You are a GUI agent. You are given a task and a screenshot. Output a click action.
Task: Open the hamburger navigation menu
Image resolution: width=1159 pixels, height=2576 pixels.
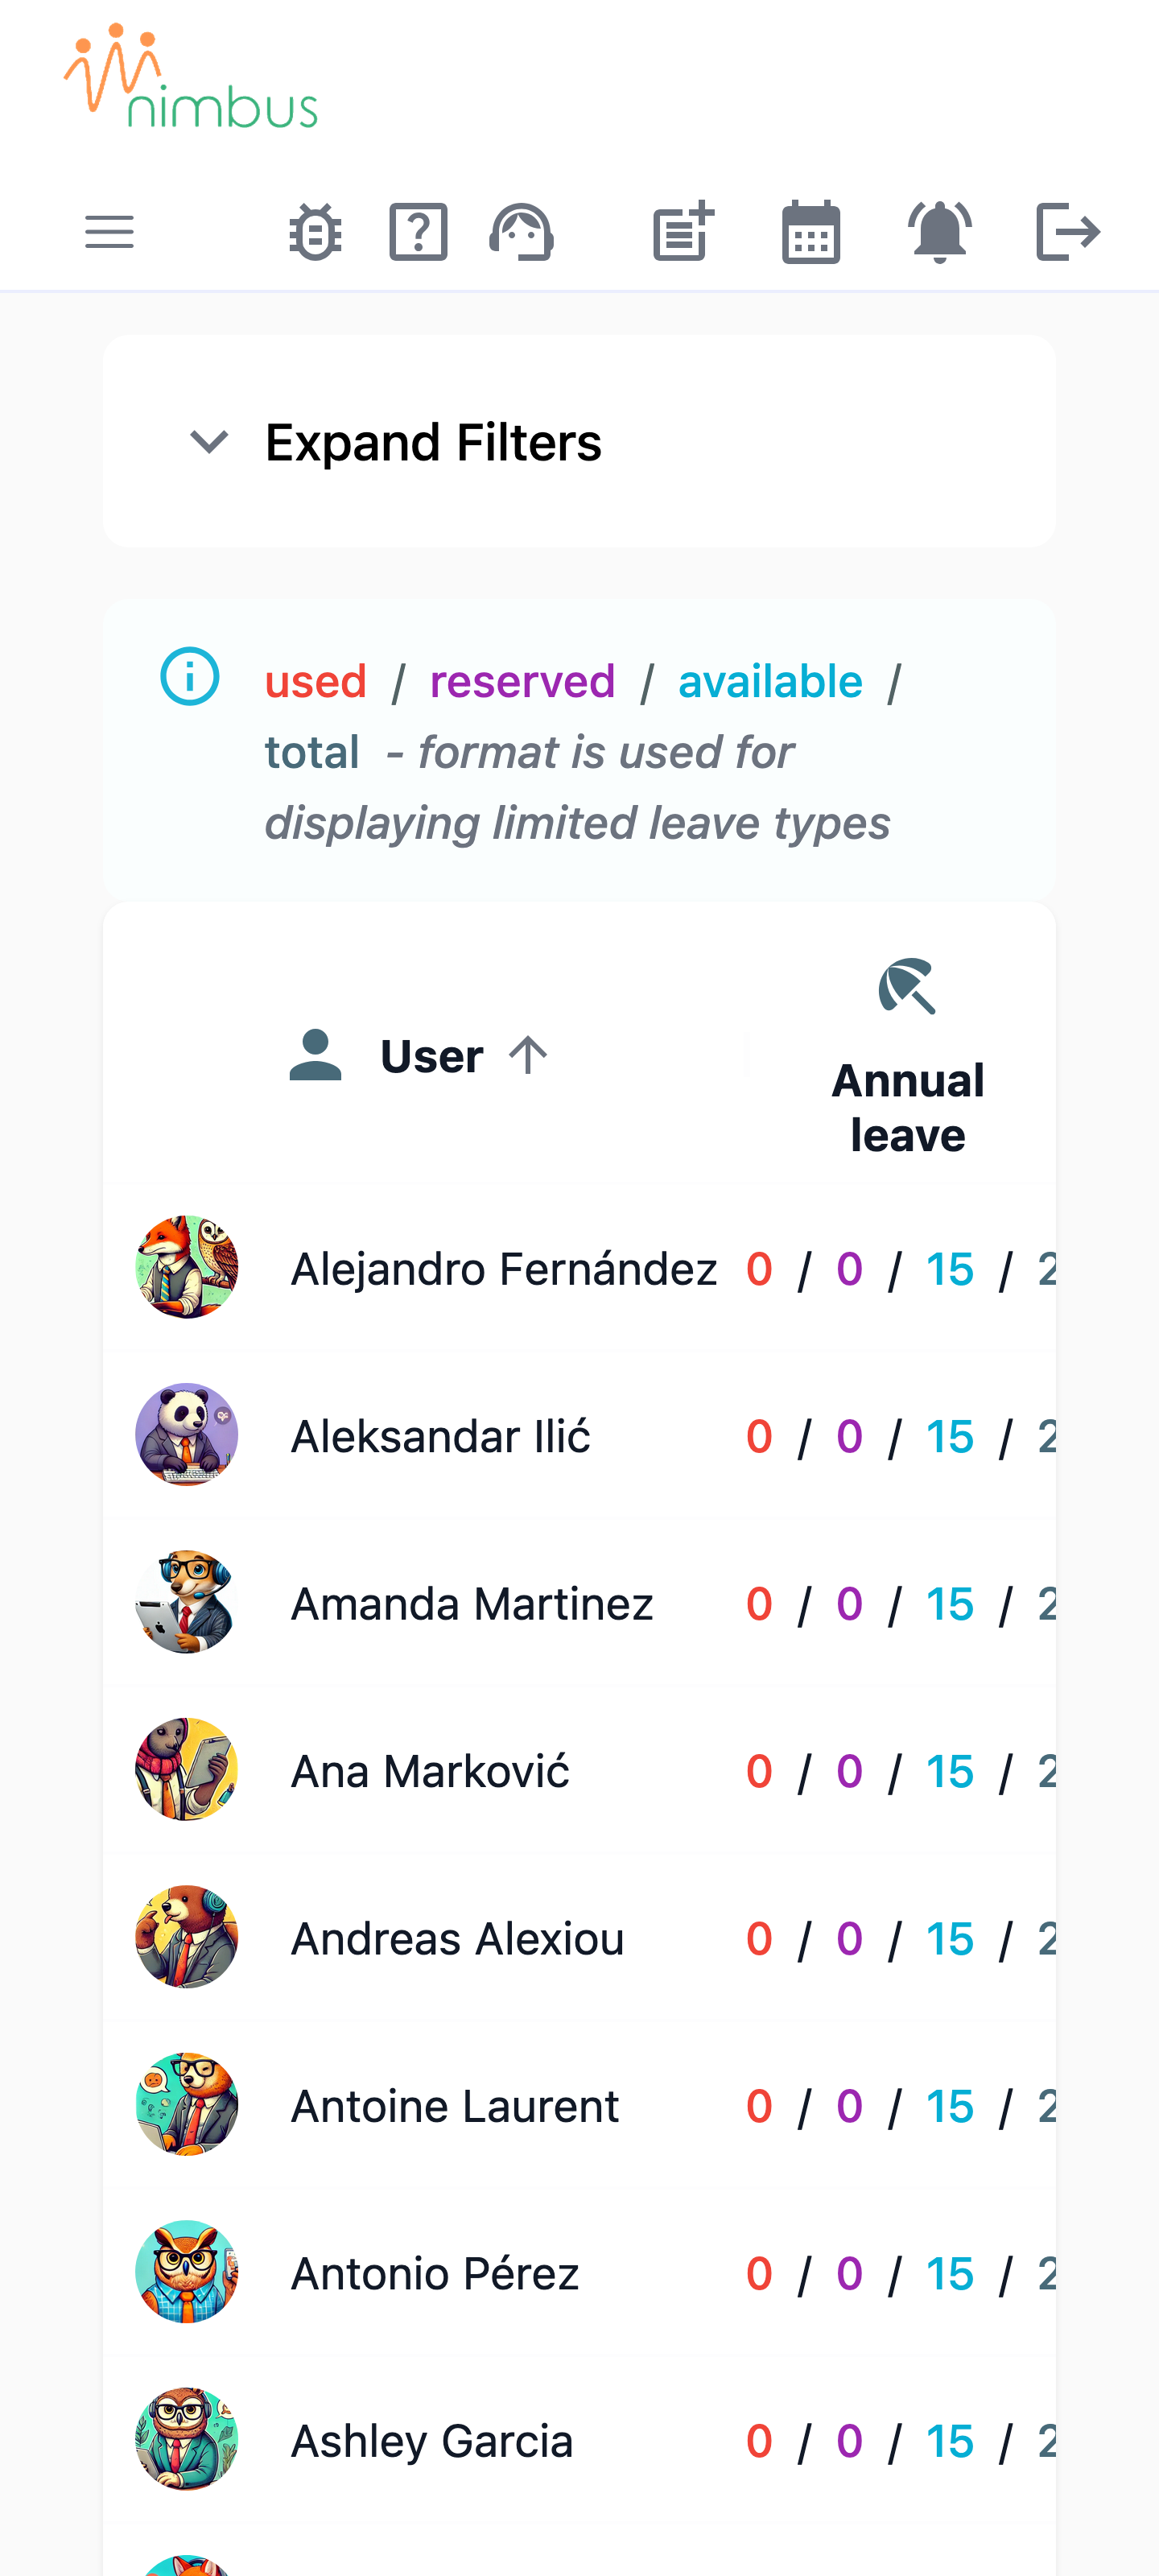[x=109, y=232]
